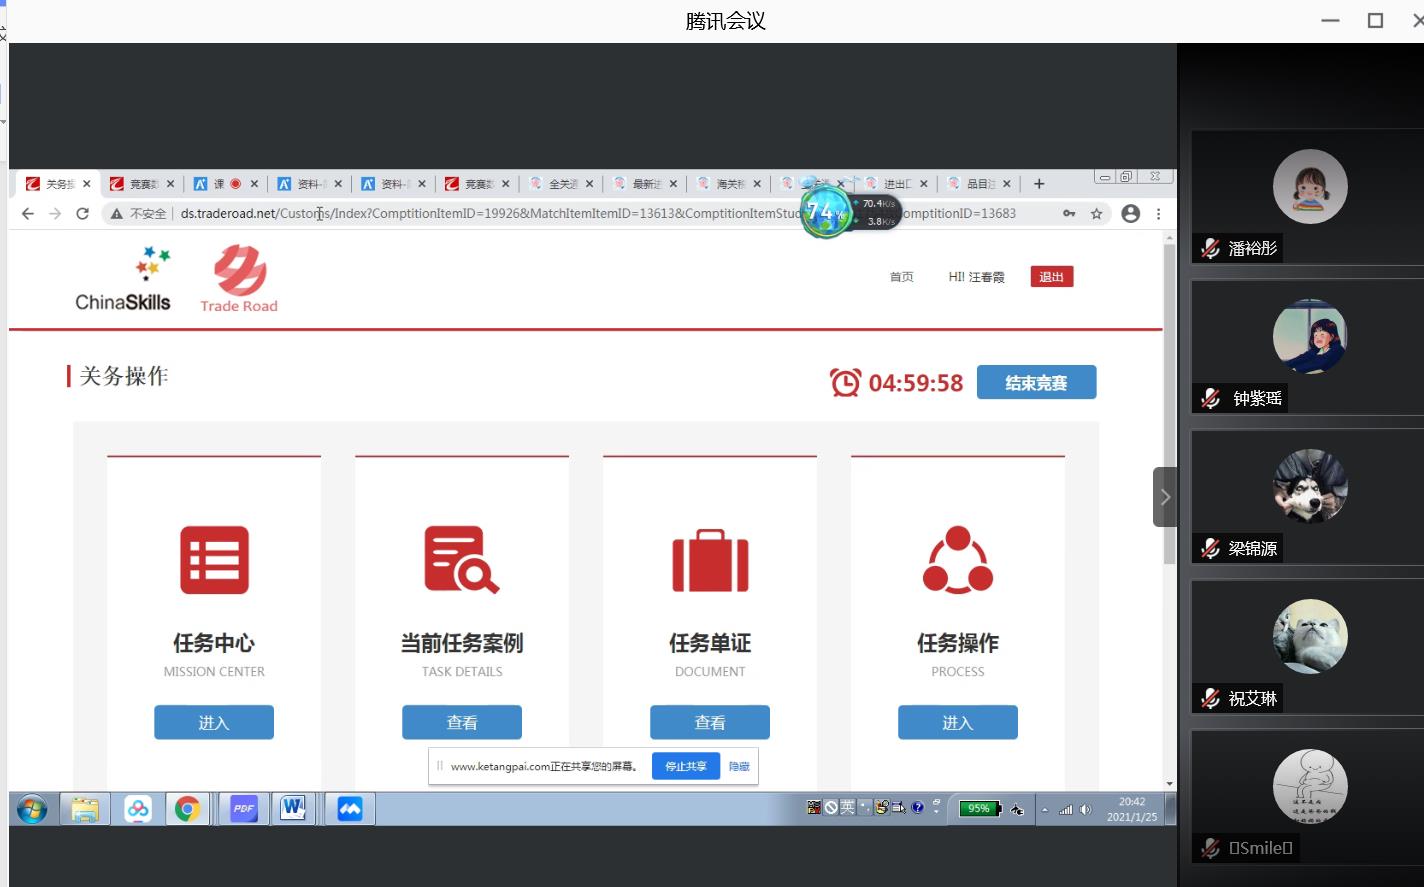The image size is (1424, 887).
Task: Switch to the 全关通 browser tab
Action: (560, 184)
